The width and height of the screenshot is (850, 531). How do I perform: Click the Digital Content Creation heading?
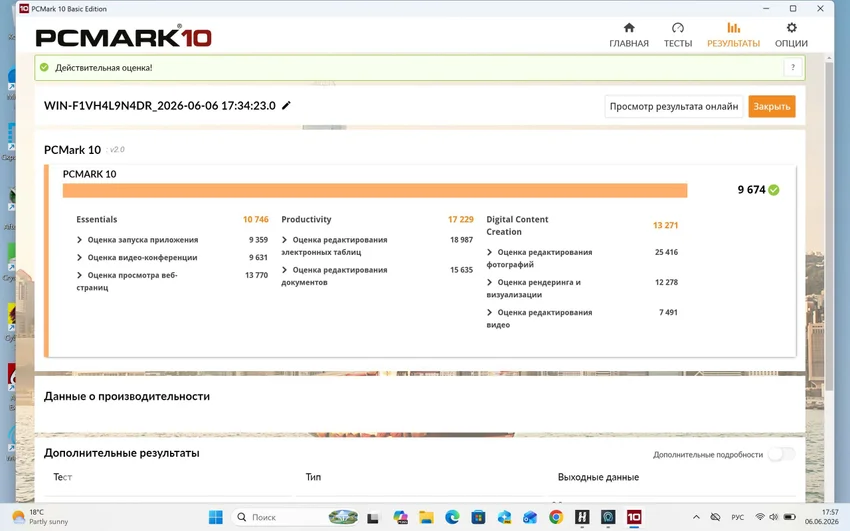(517, 225)
